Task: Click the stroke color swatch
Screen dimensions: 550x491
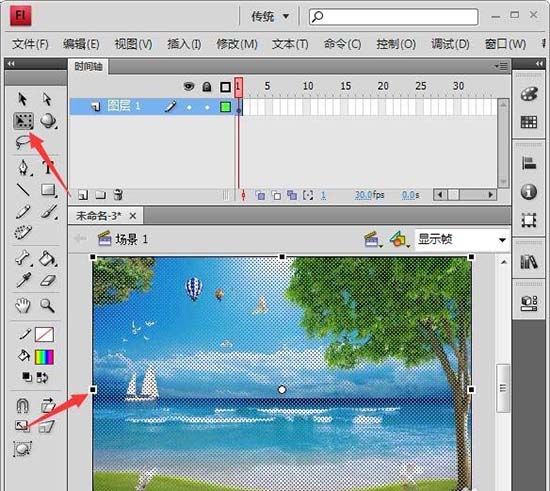Action: pos(44,335)
